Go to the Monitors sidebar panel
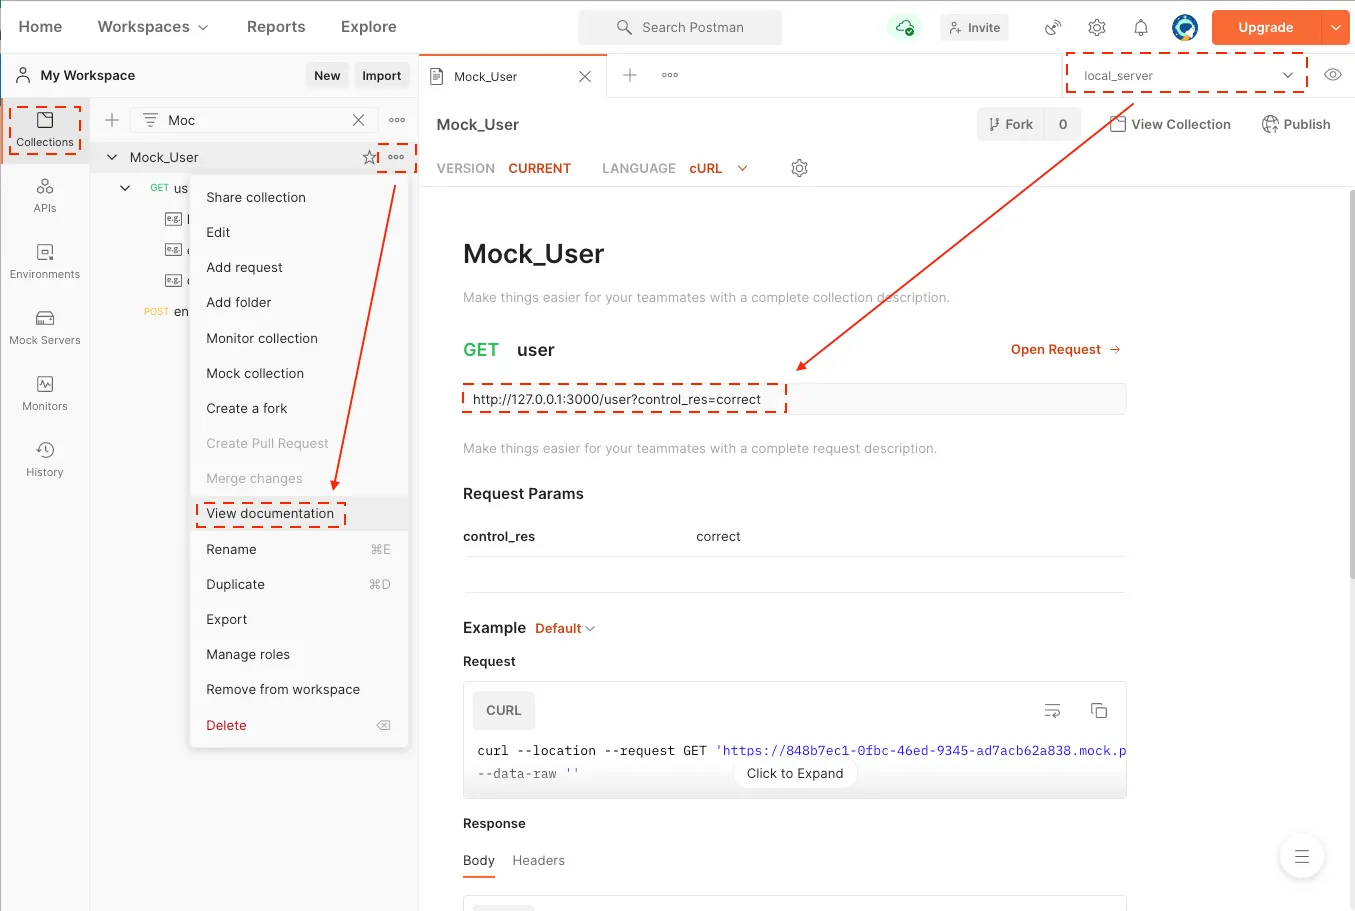 click(45, 394)
